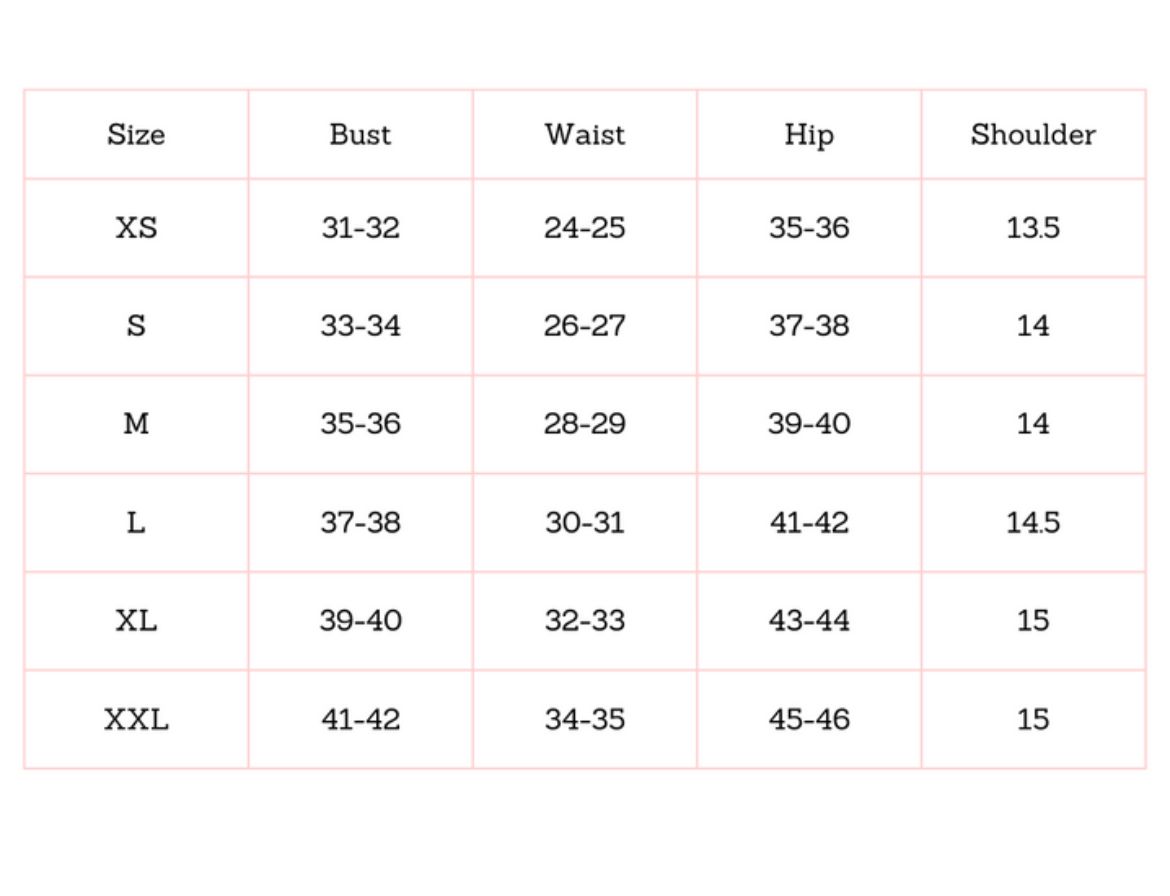Click the 31-32 bust measurement cell
Viewport: 1170px width, 896px height.
click(x=360, y=228)
